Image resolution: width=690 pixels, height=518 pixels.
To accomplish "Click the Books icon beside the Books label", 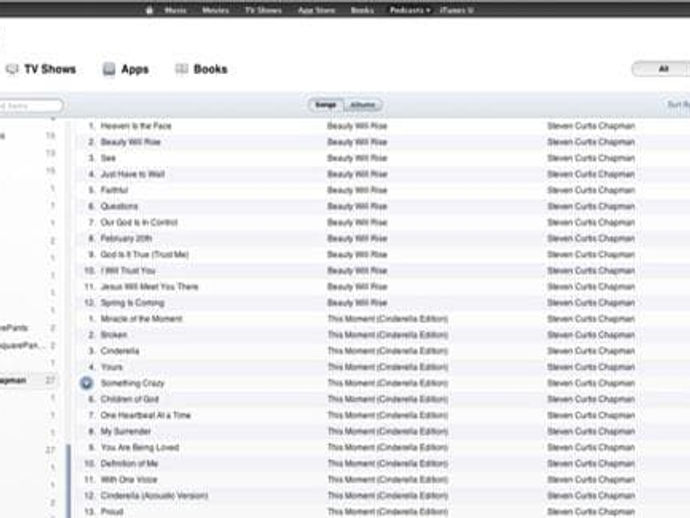I will click(181, 69).
